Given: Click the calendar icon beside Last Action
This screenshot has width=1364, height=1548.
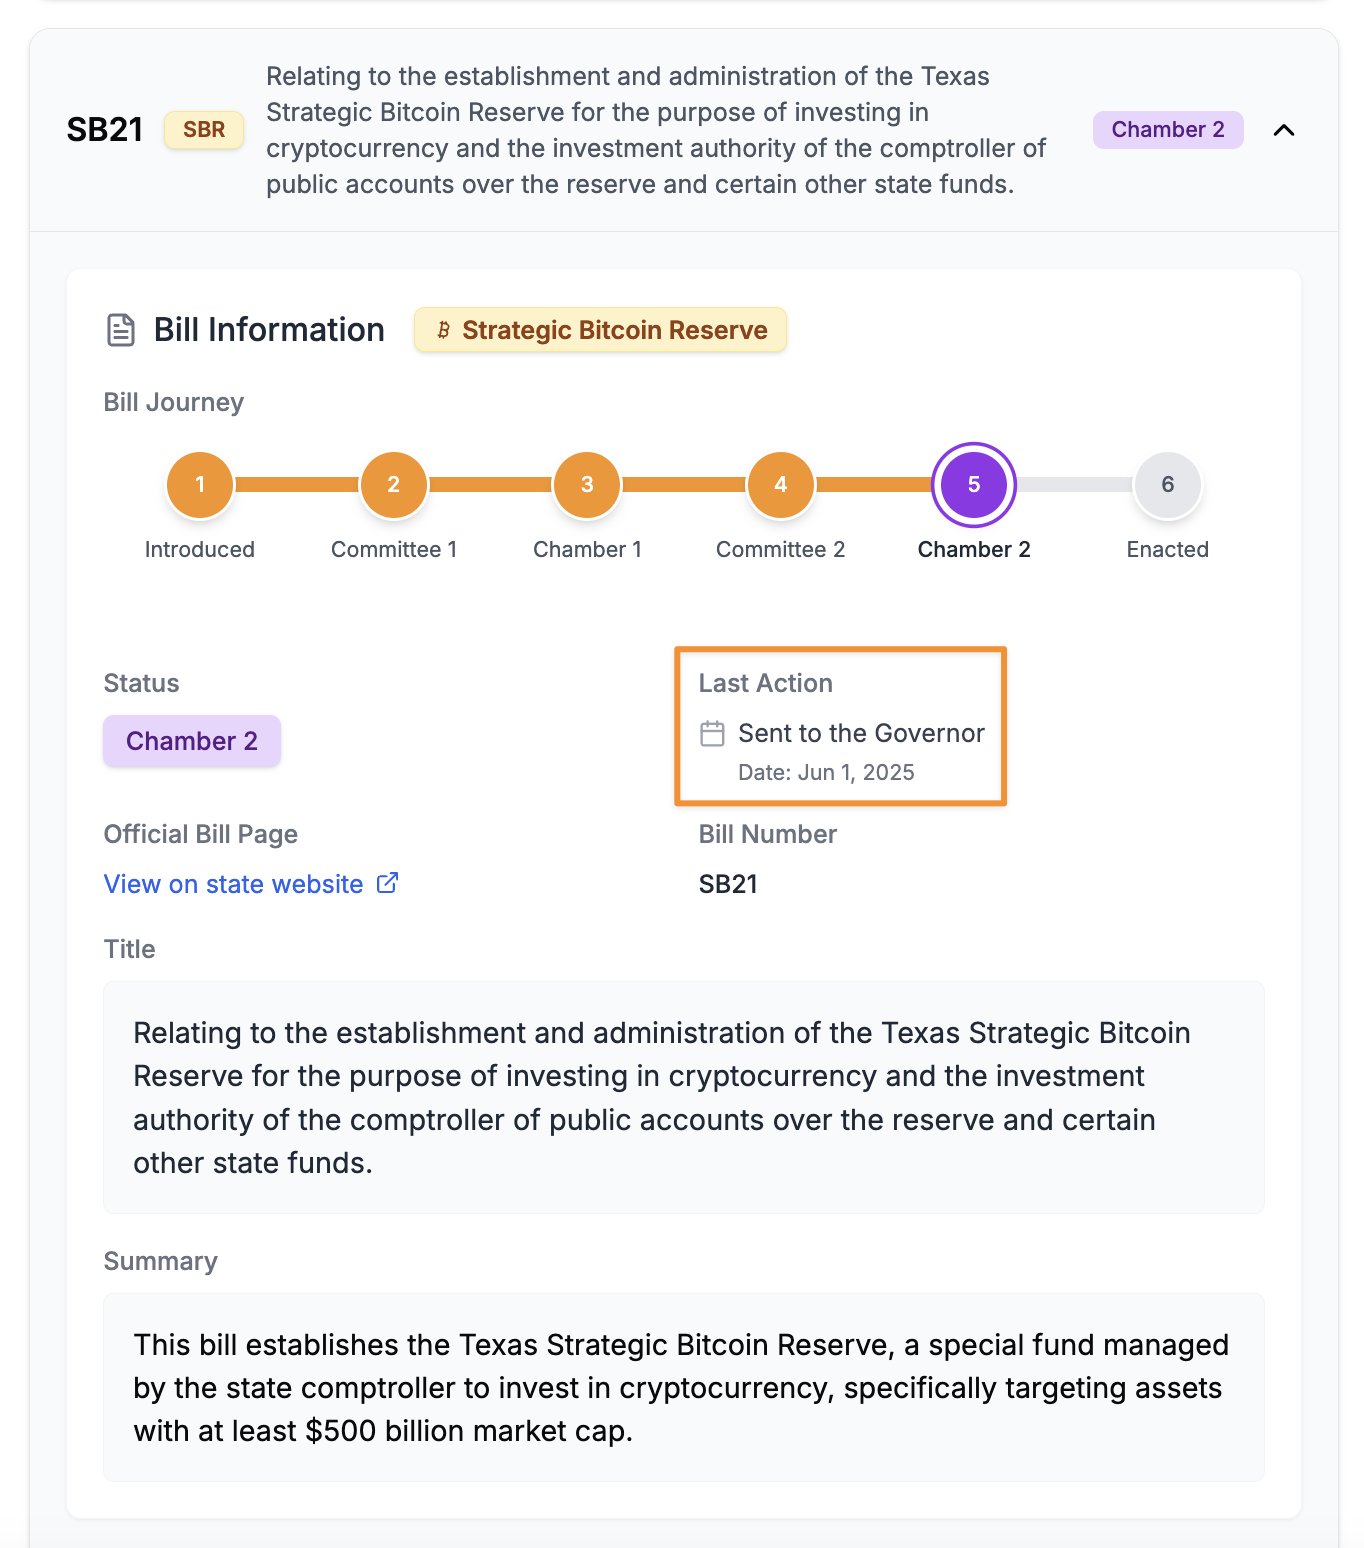Looking at the screenshot, I should pyautogui.click(x=712, y=734).
